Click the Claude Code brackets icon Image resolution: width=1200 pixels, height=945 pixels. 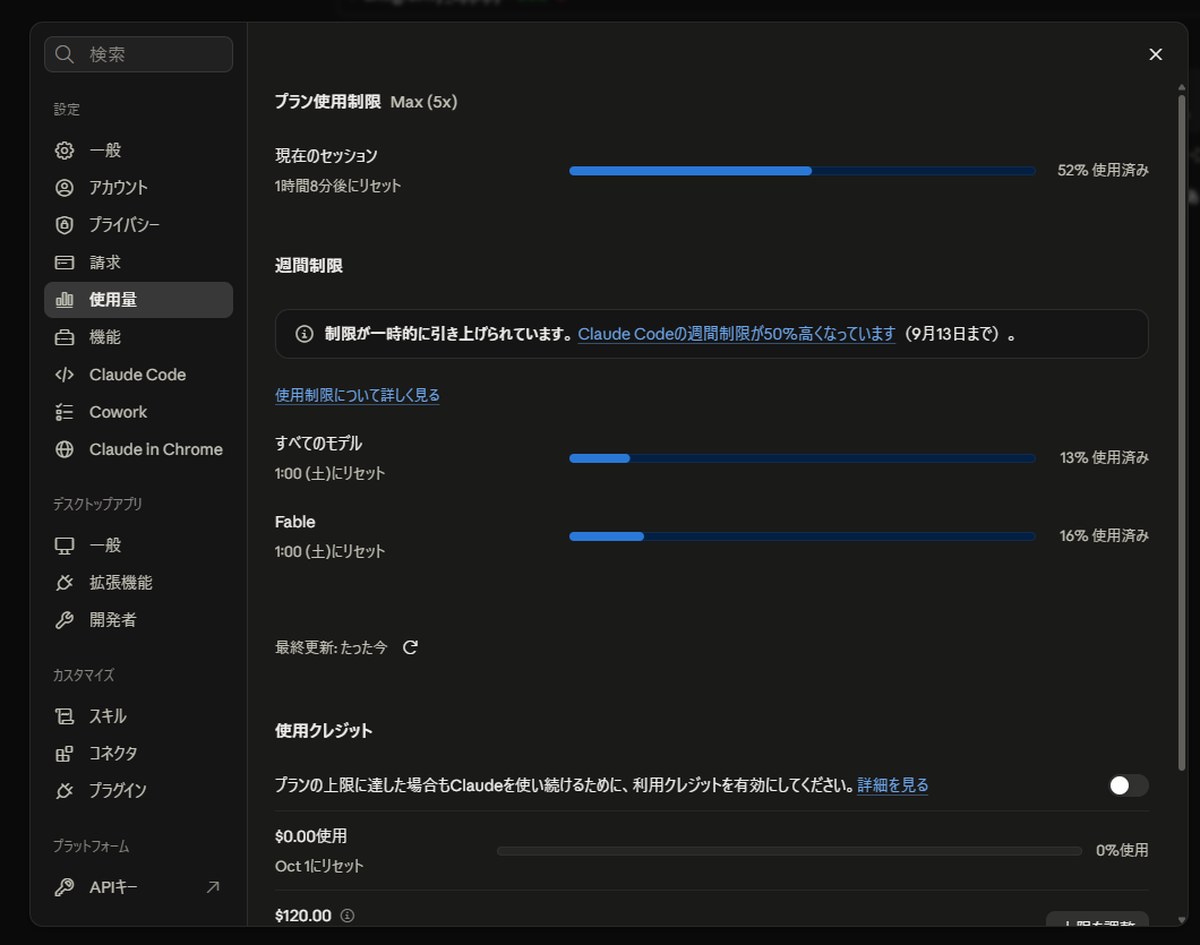(65, 375)
